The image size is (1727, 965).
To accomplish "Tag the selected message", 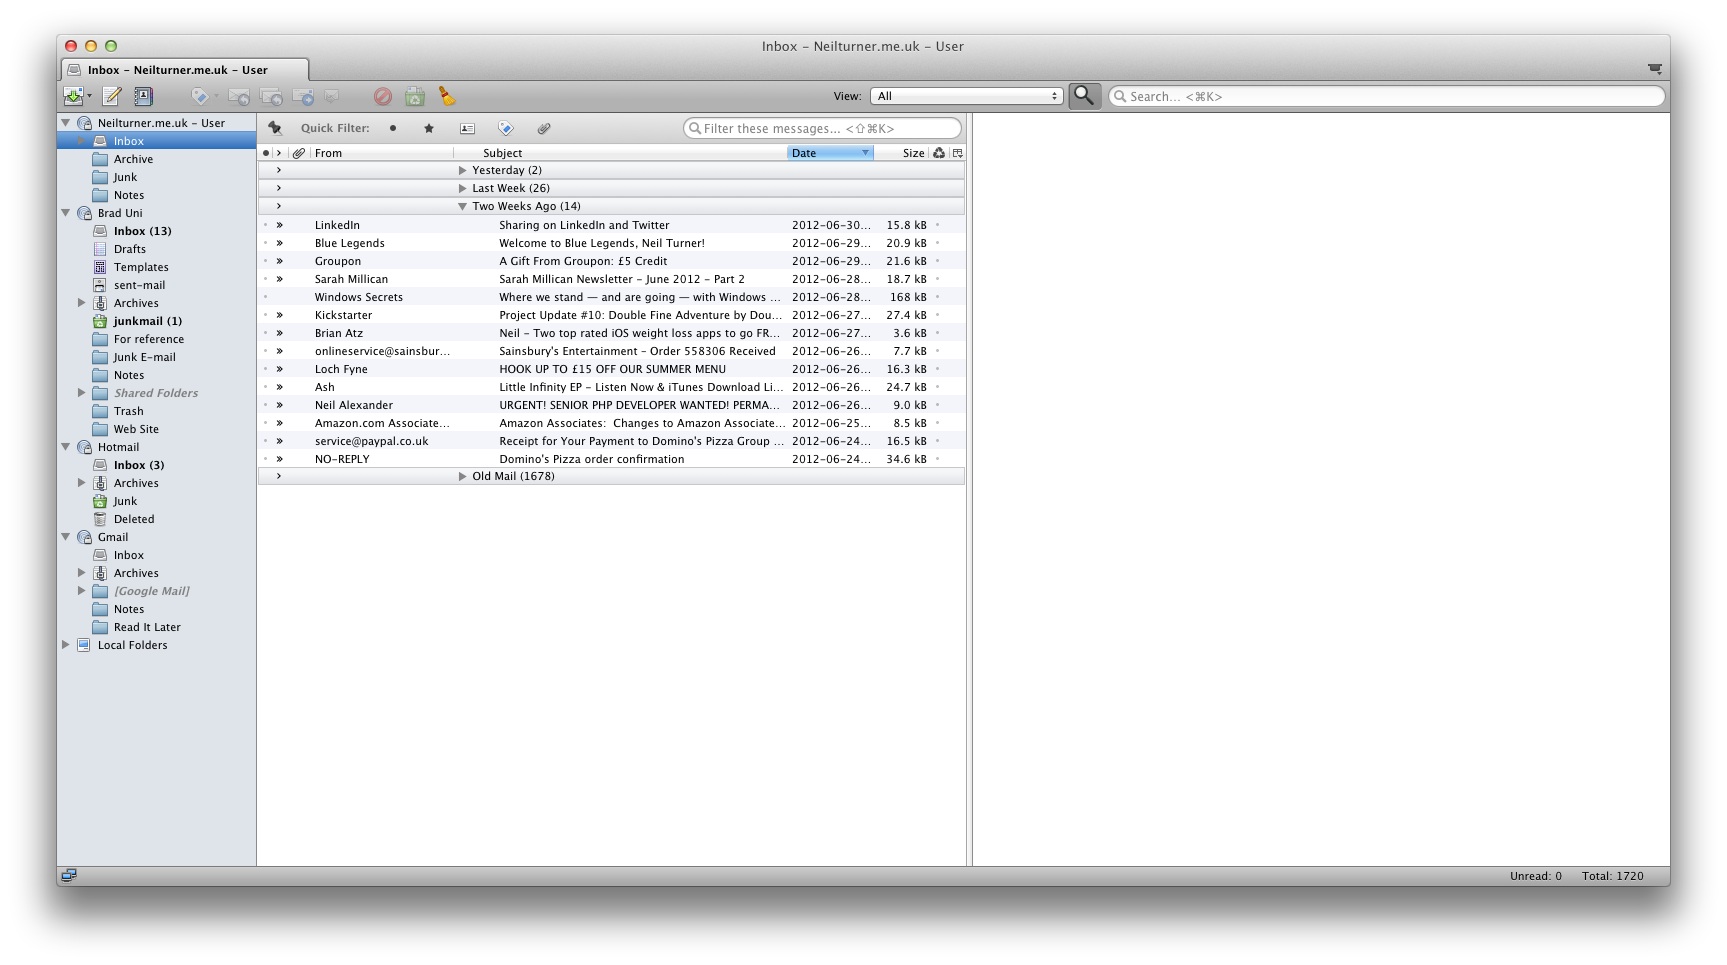I will 201,95.
